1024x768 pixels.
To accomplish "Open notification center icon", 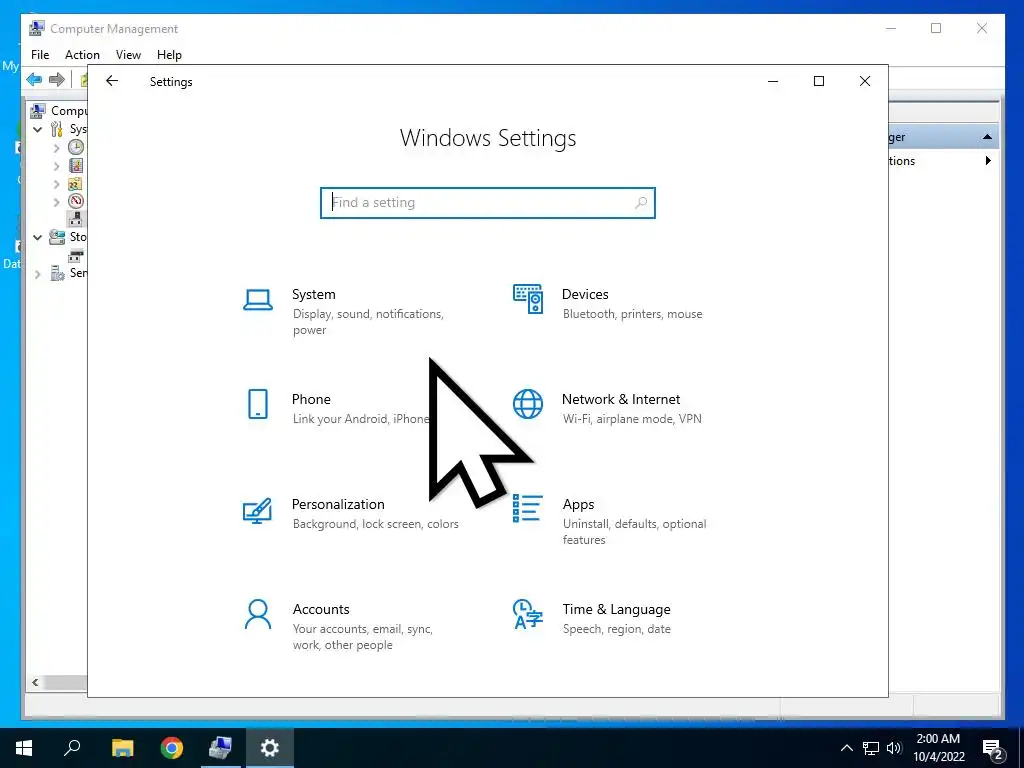I will pyautogui.click(x=993, y=749).
